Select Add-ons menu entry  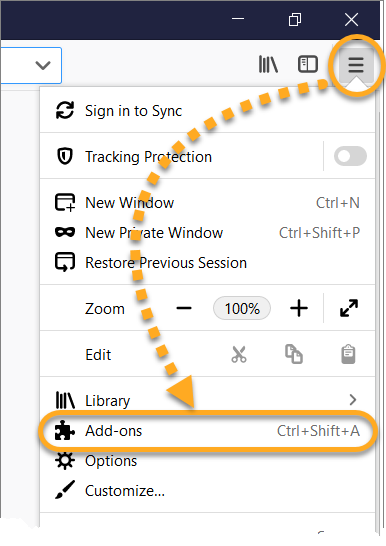pos(207,431)
